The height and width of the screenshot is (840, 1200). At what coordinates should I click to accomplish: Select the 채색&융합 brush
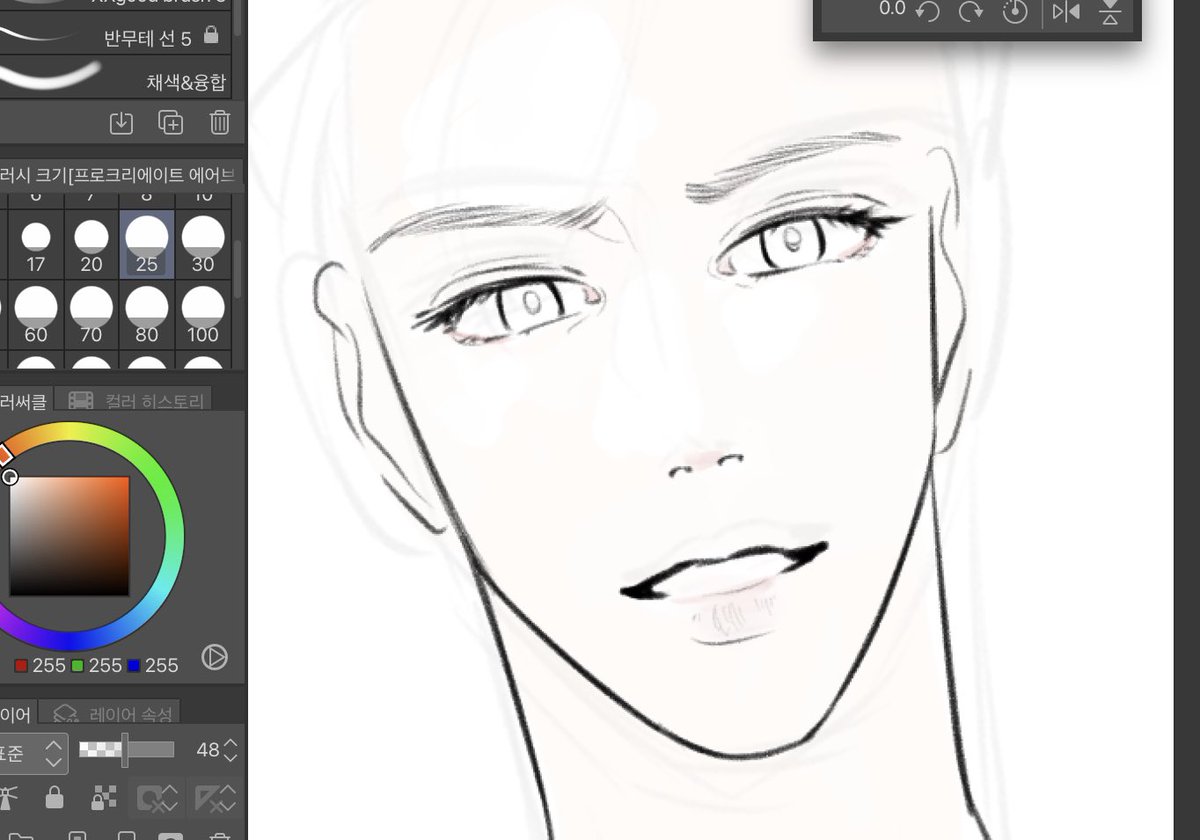coord(116,78)
